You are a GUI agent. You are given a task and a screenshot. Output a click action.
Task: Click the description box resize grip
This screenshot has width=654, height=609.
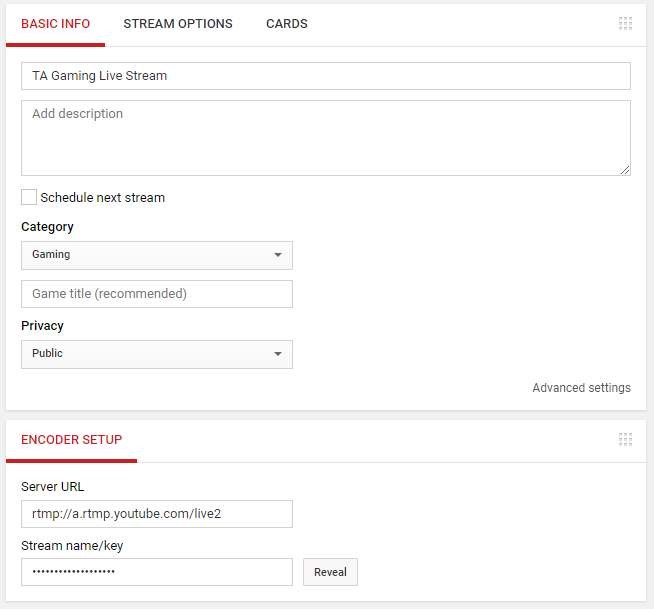(x=624, y=170)
